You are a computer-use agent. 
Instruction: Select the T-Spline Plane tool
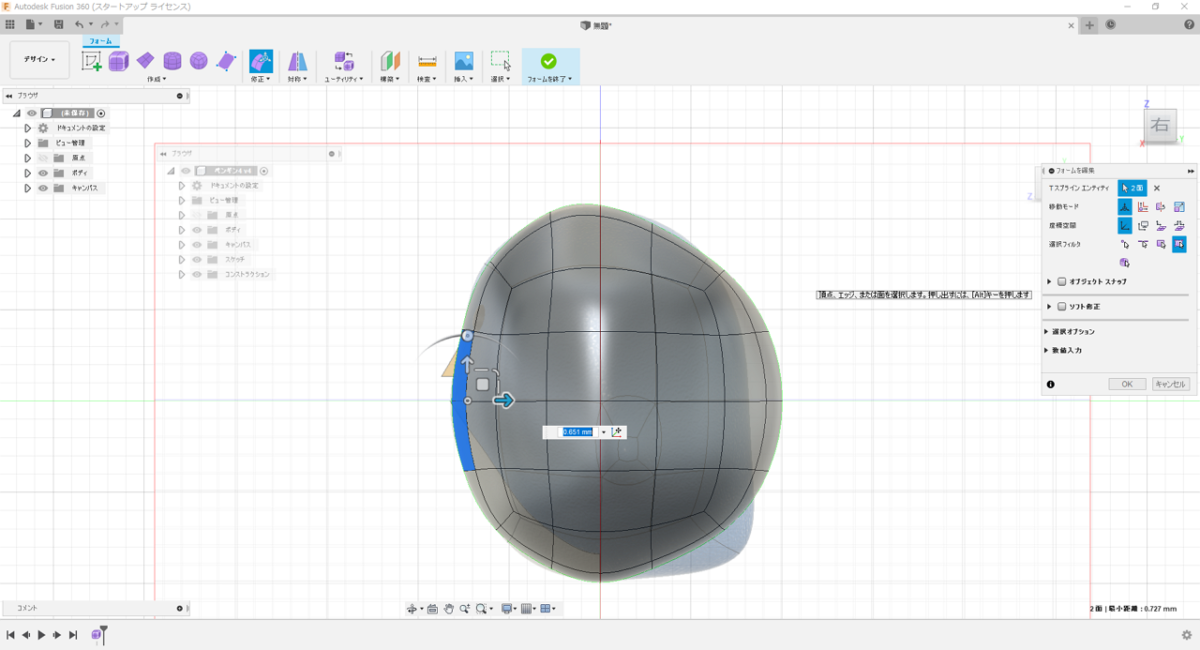pos(145,61)
